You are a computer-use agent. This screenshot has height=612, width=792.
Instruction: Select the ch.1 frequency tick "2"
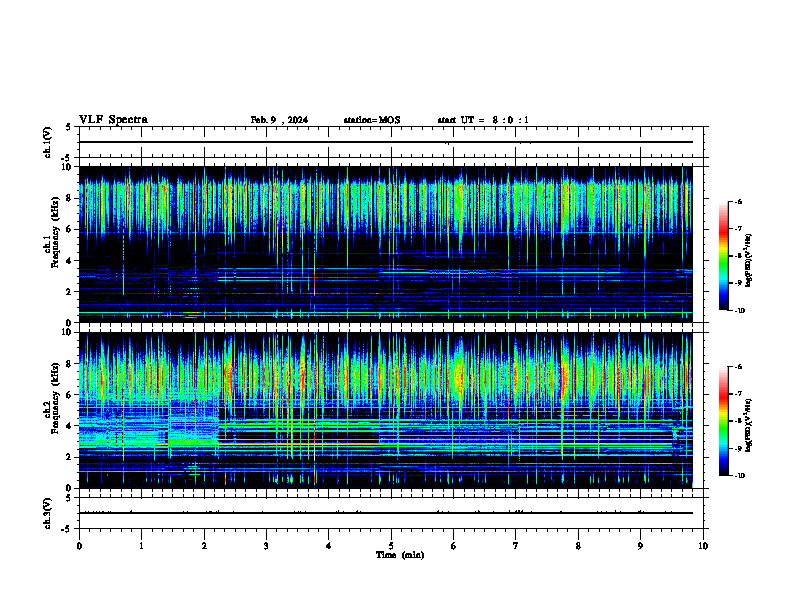click(70, 291)
